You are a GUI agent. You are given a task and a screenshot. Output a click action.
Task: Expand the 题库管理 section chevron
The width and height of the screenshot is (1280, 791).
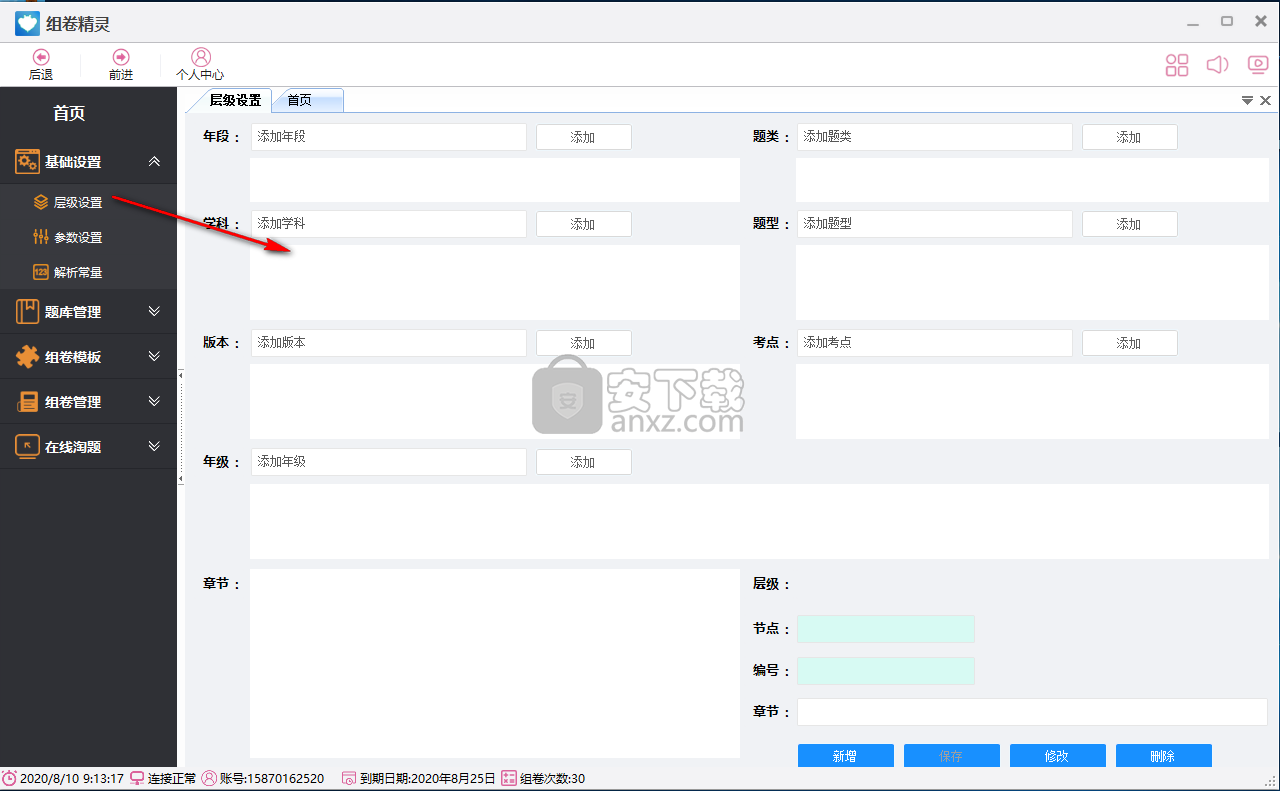154,311
